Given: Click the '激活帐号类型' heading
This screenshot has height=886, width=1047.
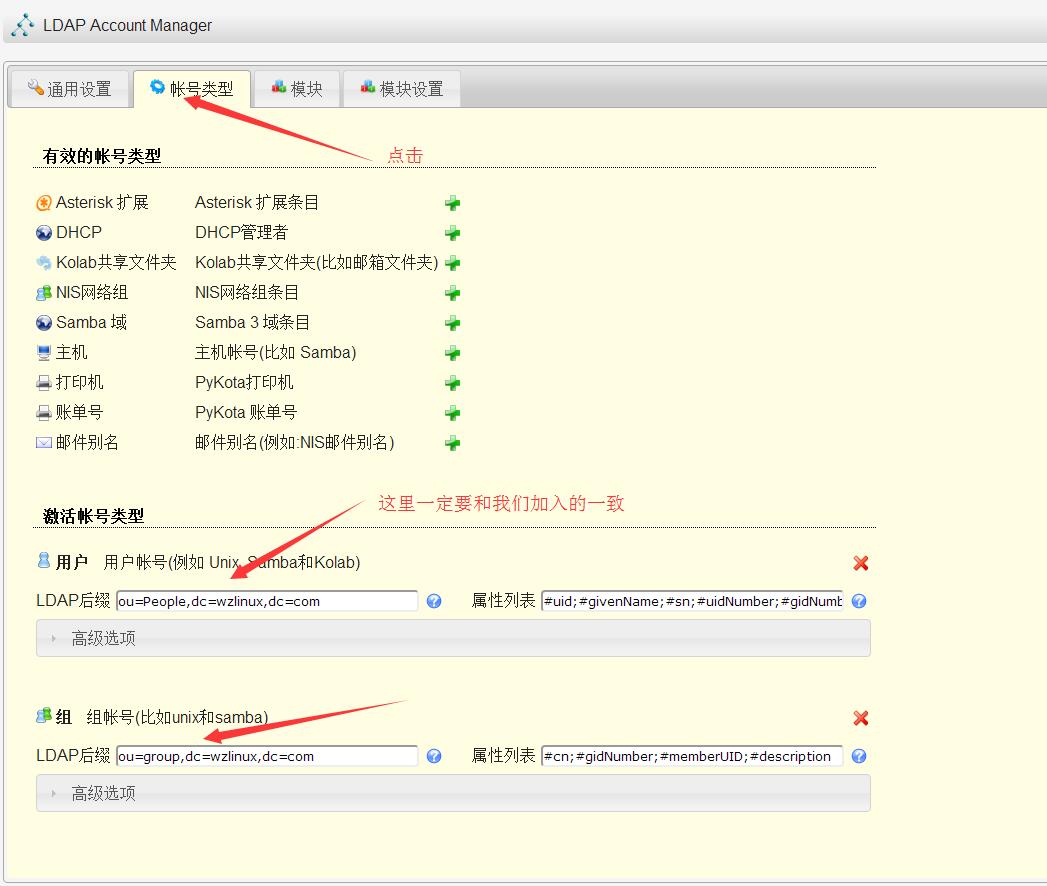Looking at the screenshot, I should [x=93, y=516].
